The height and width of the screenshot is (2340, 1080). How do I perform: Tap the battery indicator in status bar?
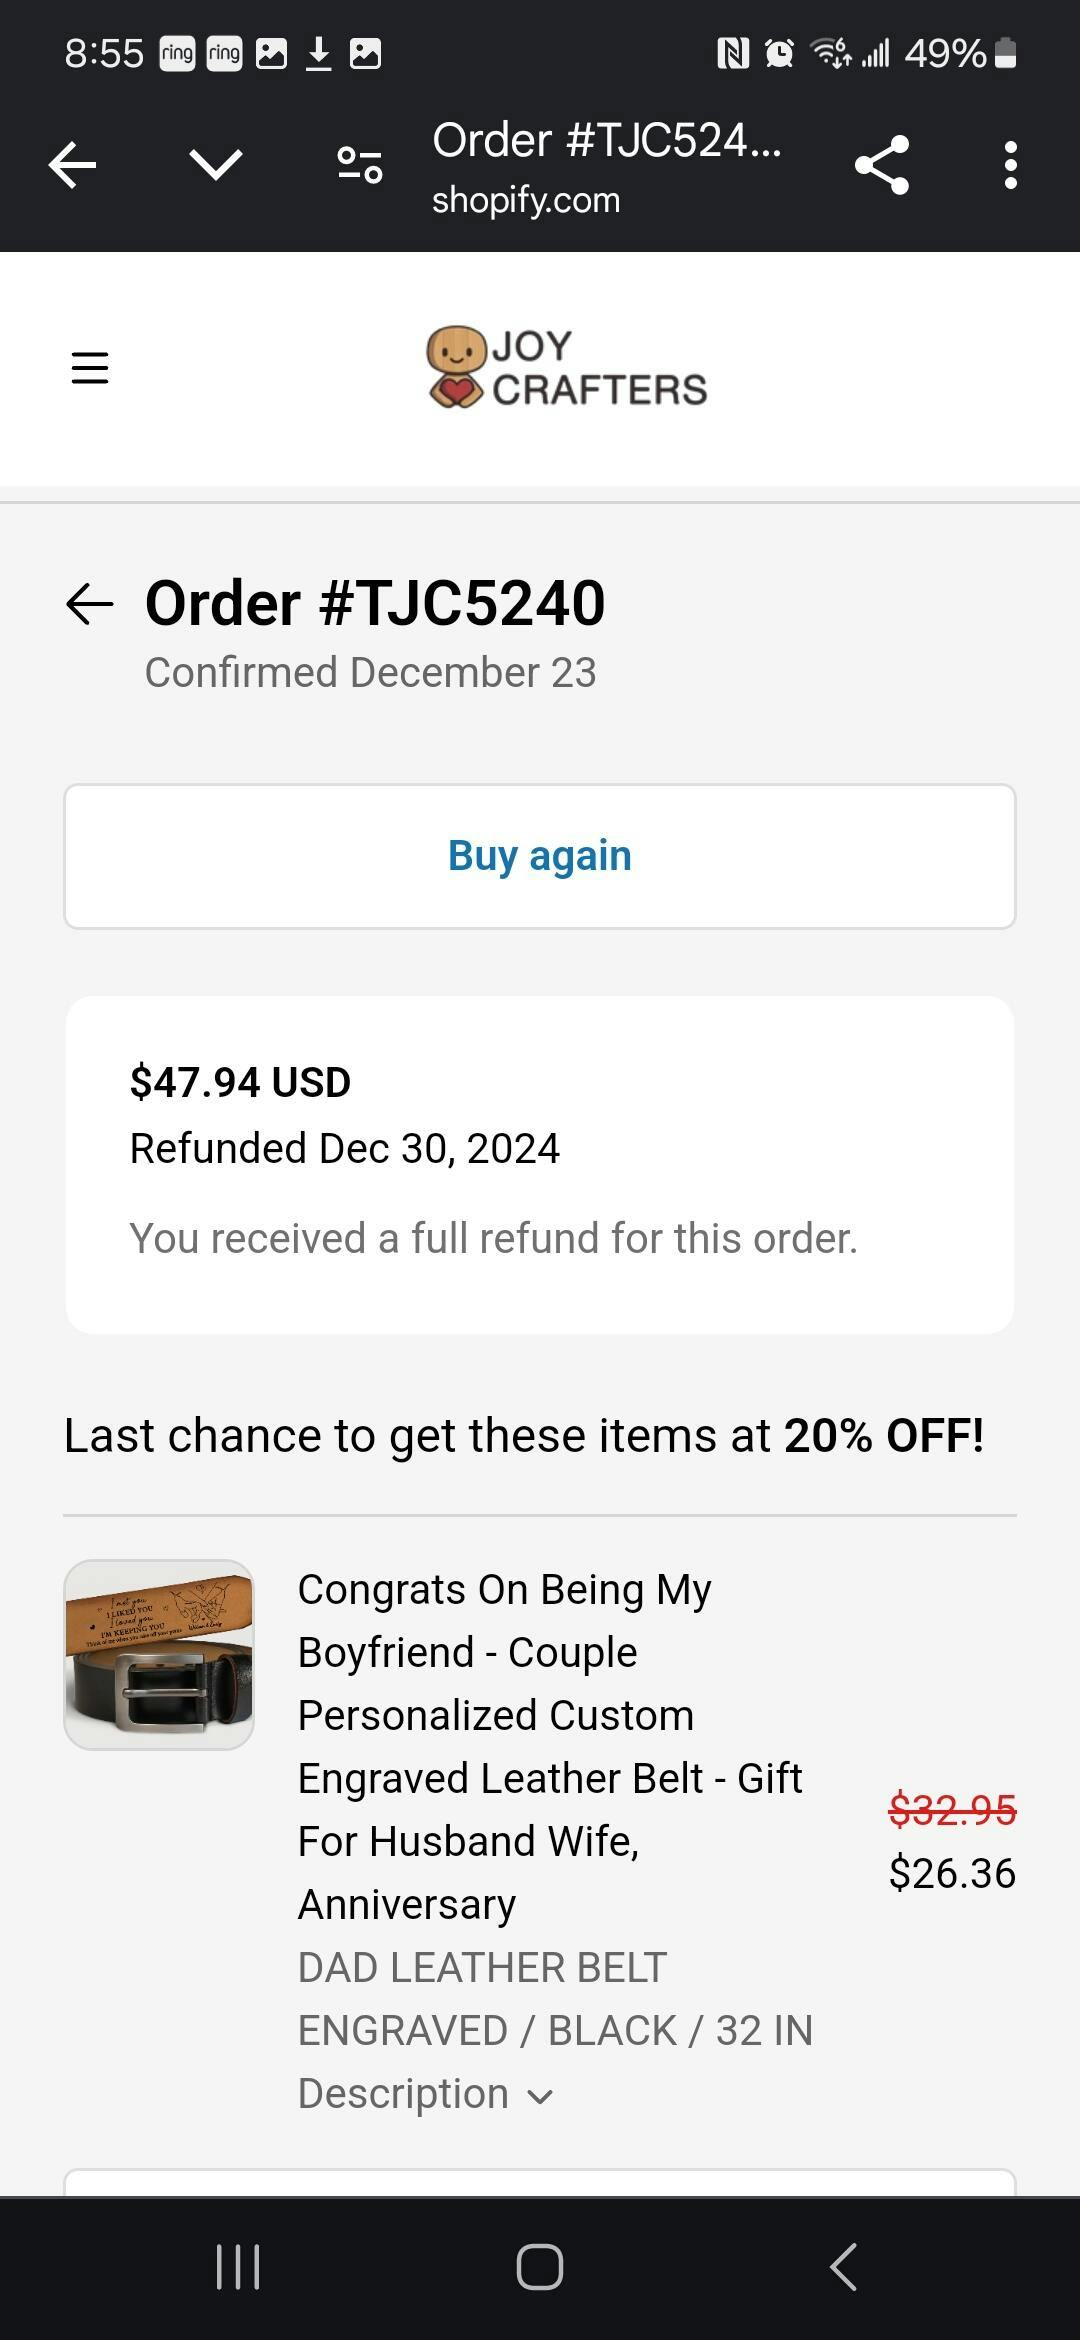(x=1007, y=53)
